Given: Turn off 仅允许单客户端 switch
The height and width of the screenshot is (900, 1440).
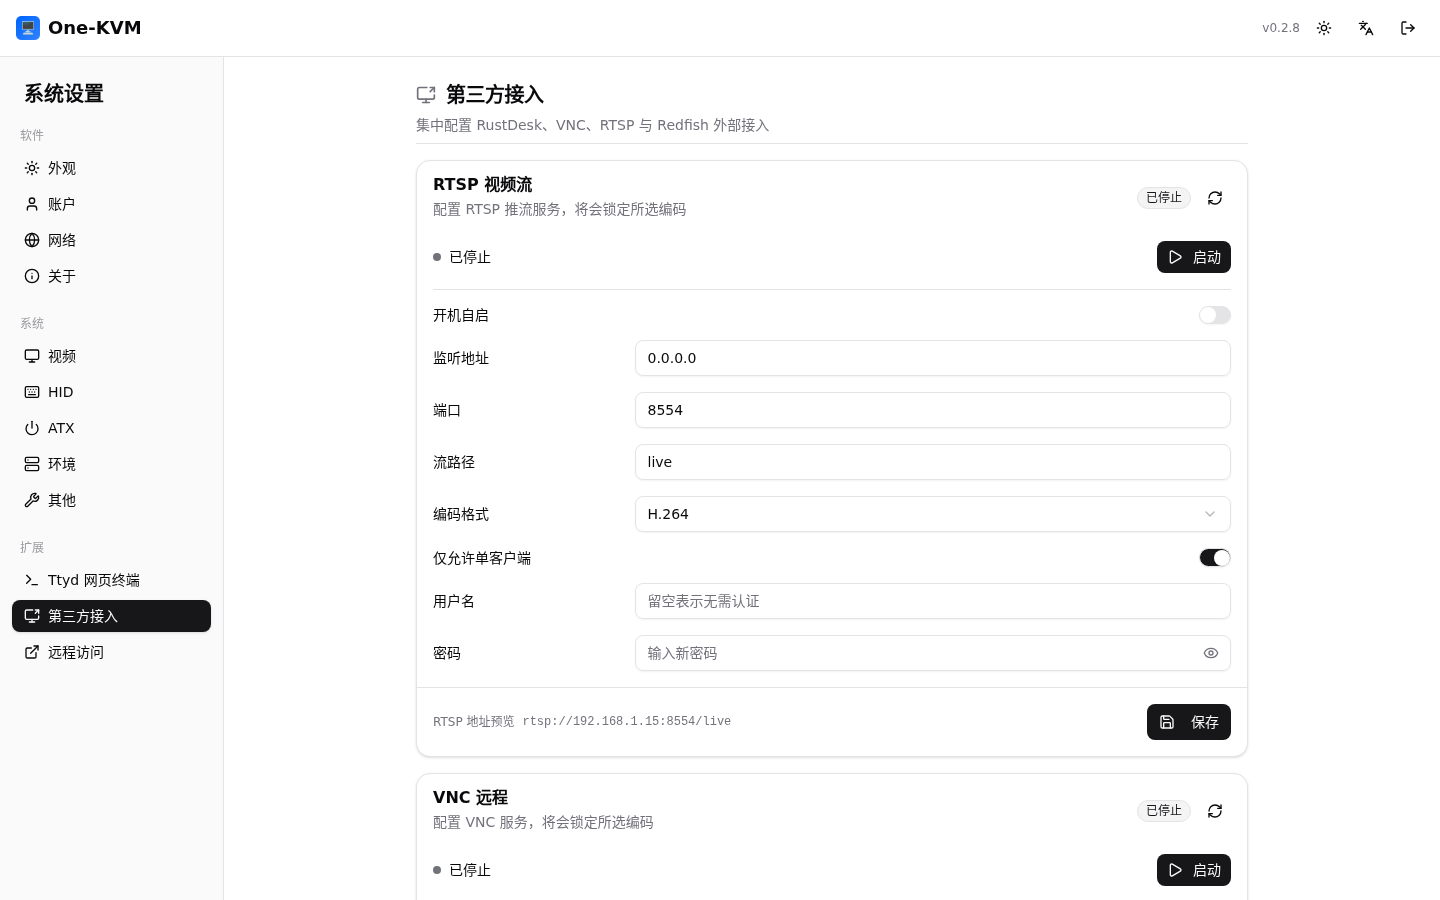Looking at the screenshot, I should (1215, 558).
